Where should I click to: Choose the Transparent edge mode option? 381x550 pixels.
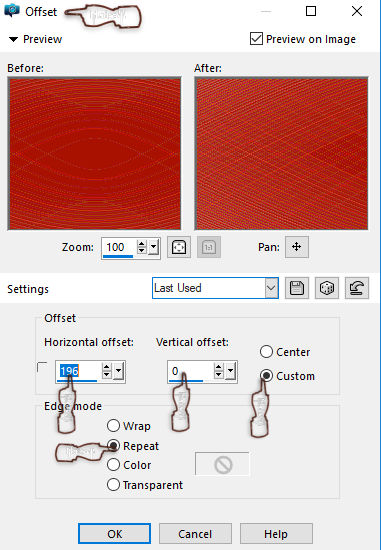[x=113, y=485]
